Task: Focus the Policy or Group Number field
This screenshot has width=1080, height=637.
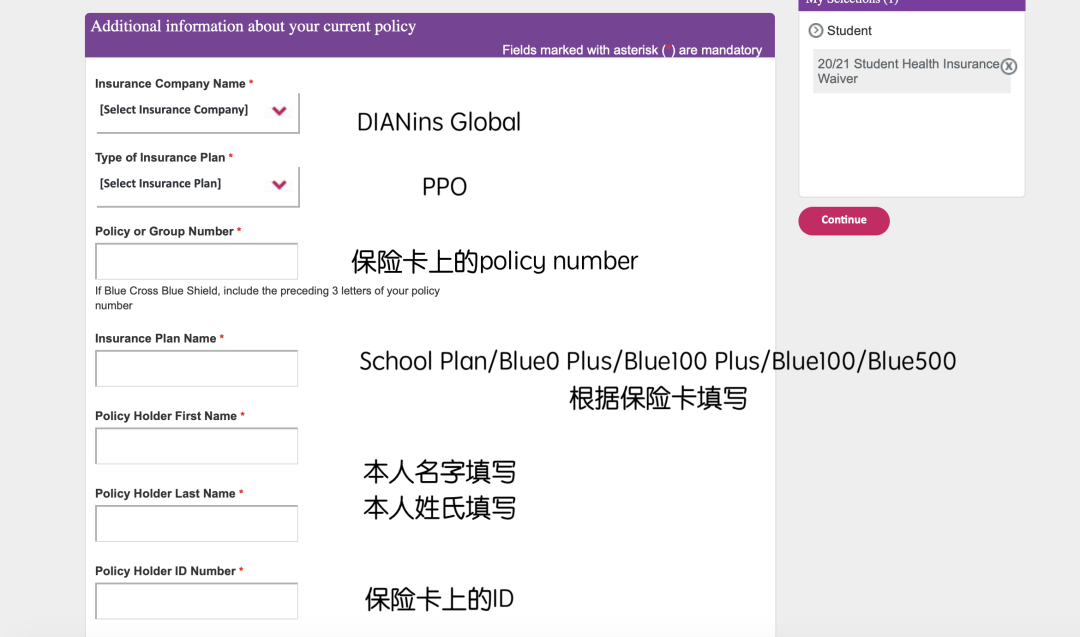Action: [196, 261]
